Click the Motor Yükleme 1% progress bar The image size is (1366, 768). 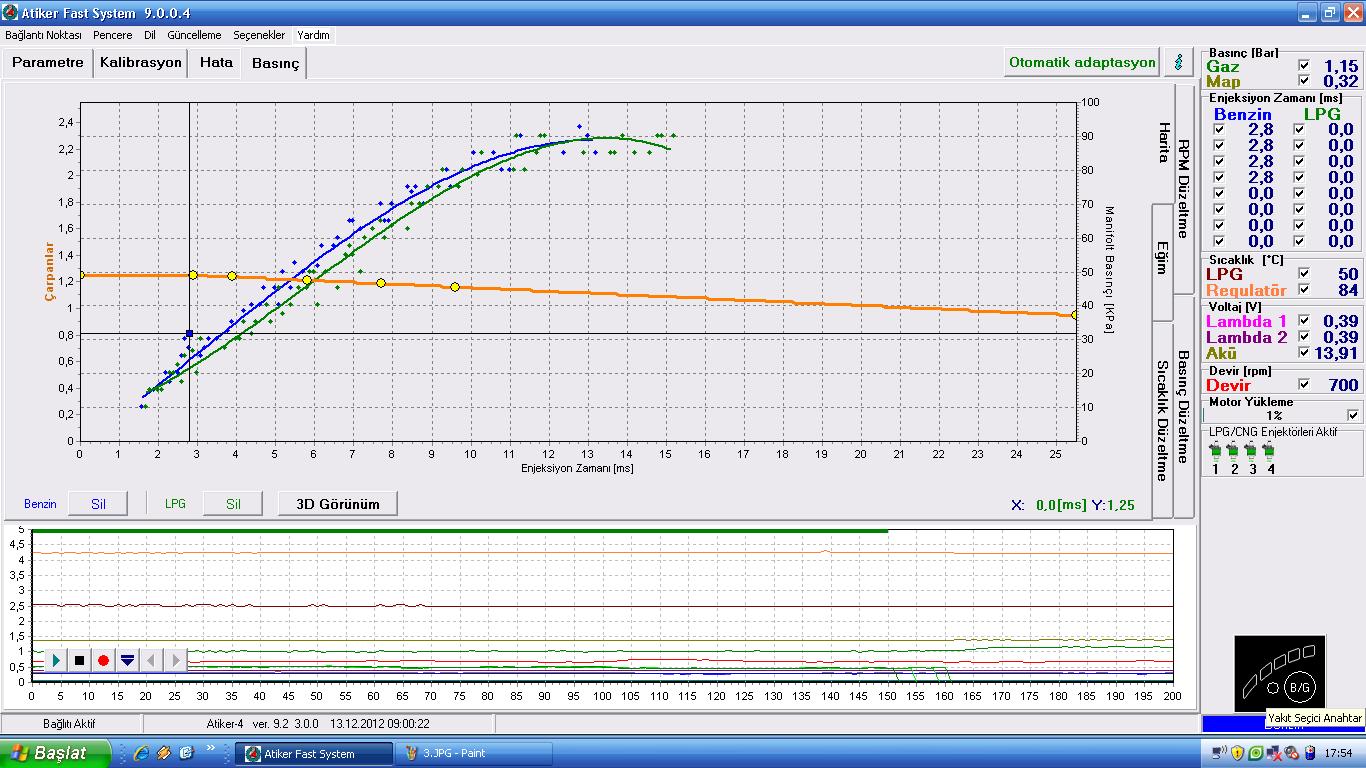tap(1274, 415)
